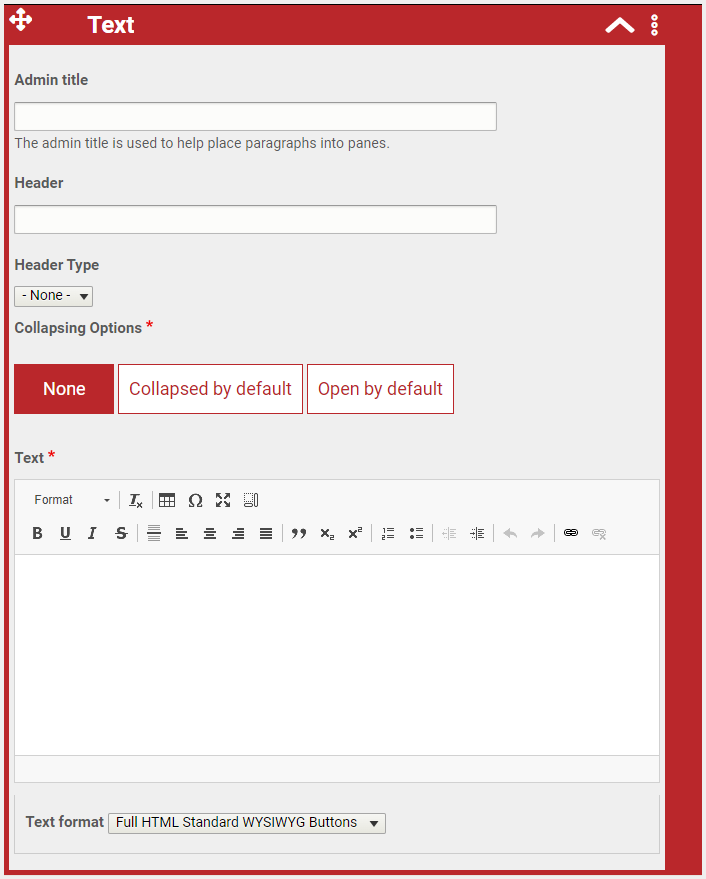Click the admin title help text
This screenshot has height=879, width=706.
(202, 144)
